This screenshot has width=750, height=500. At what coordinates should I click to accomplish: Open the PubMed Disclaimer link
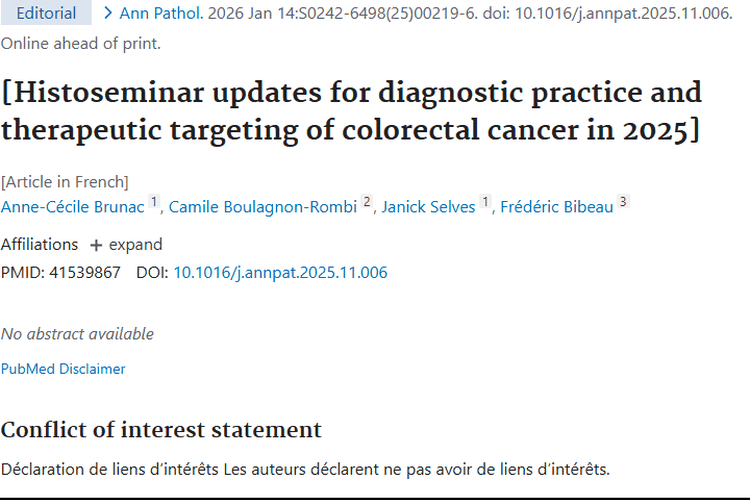(x=63, y=369)
